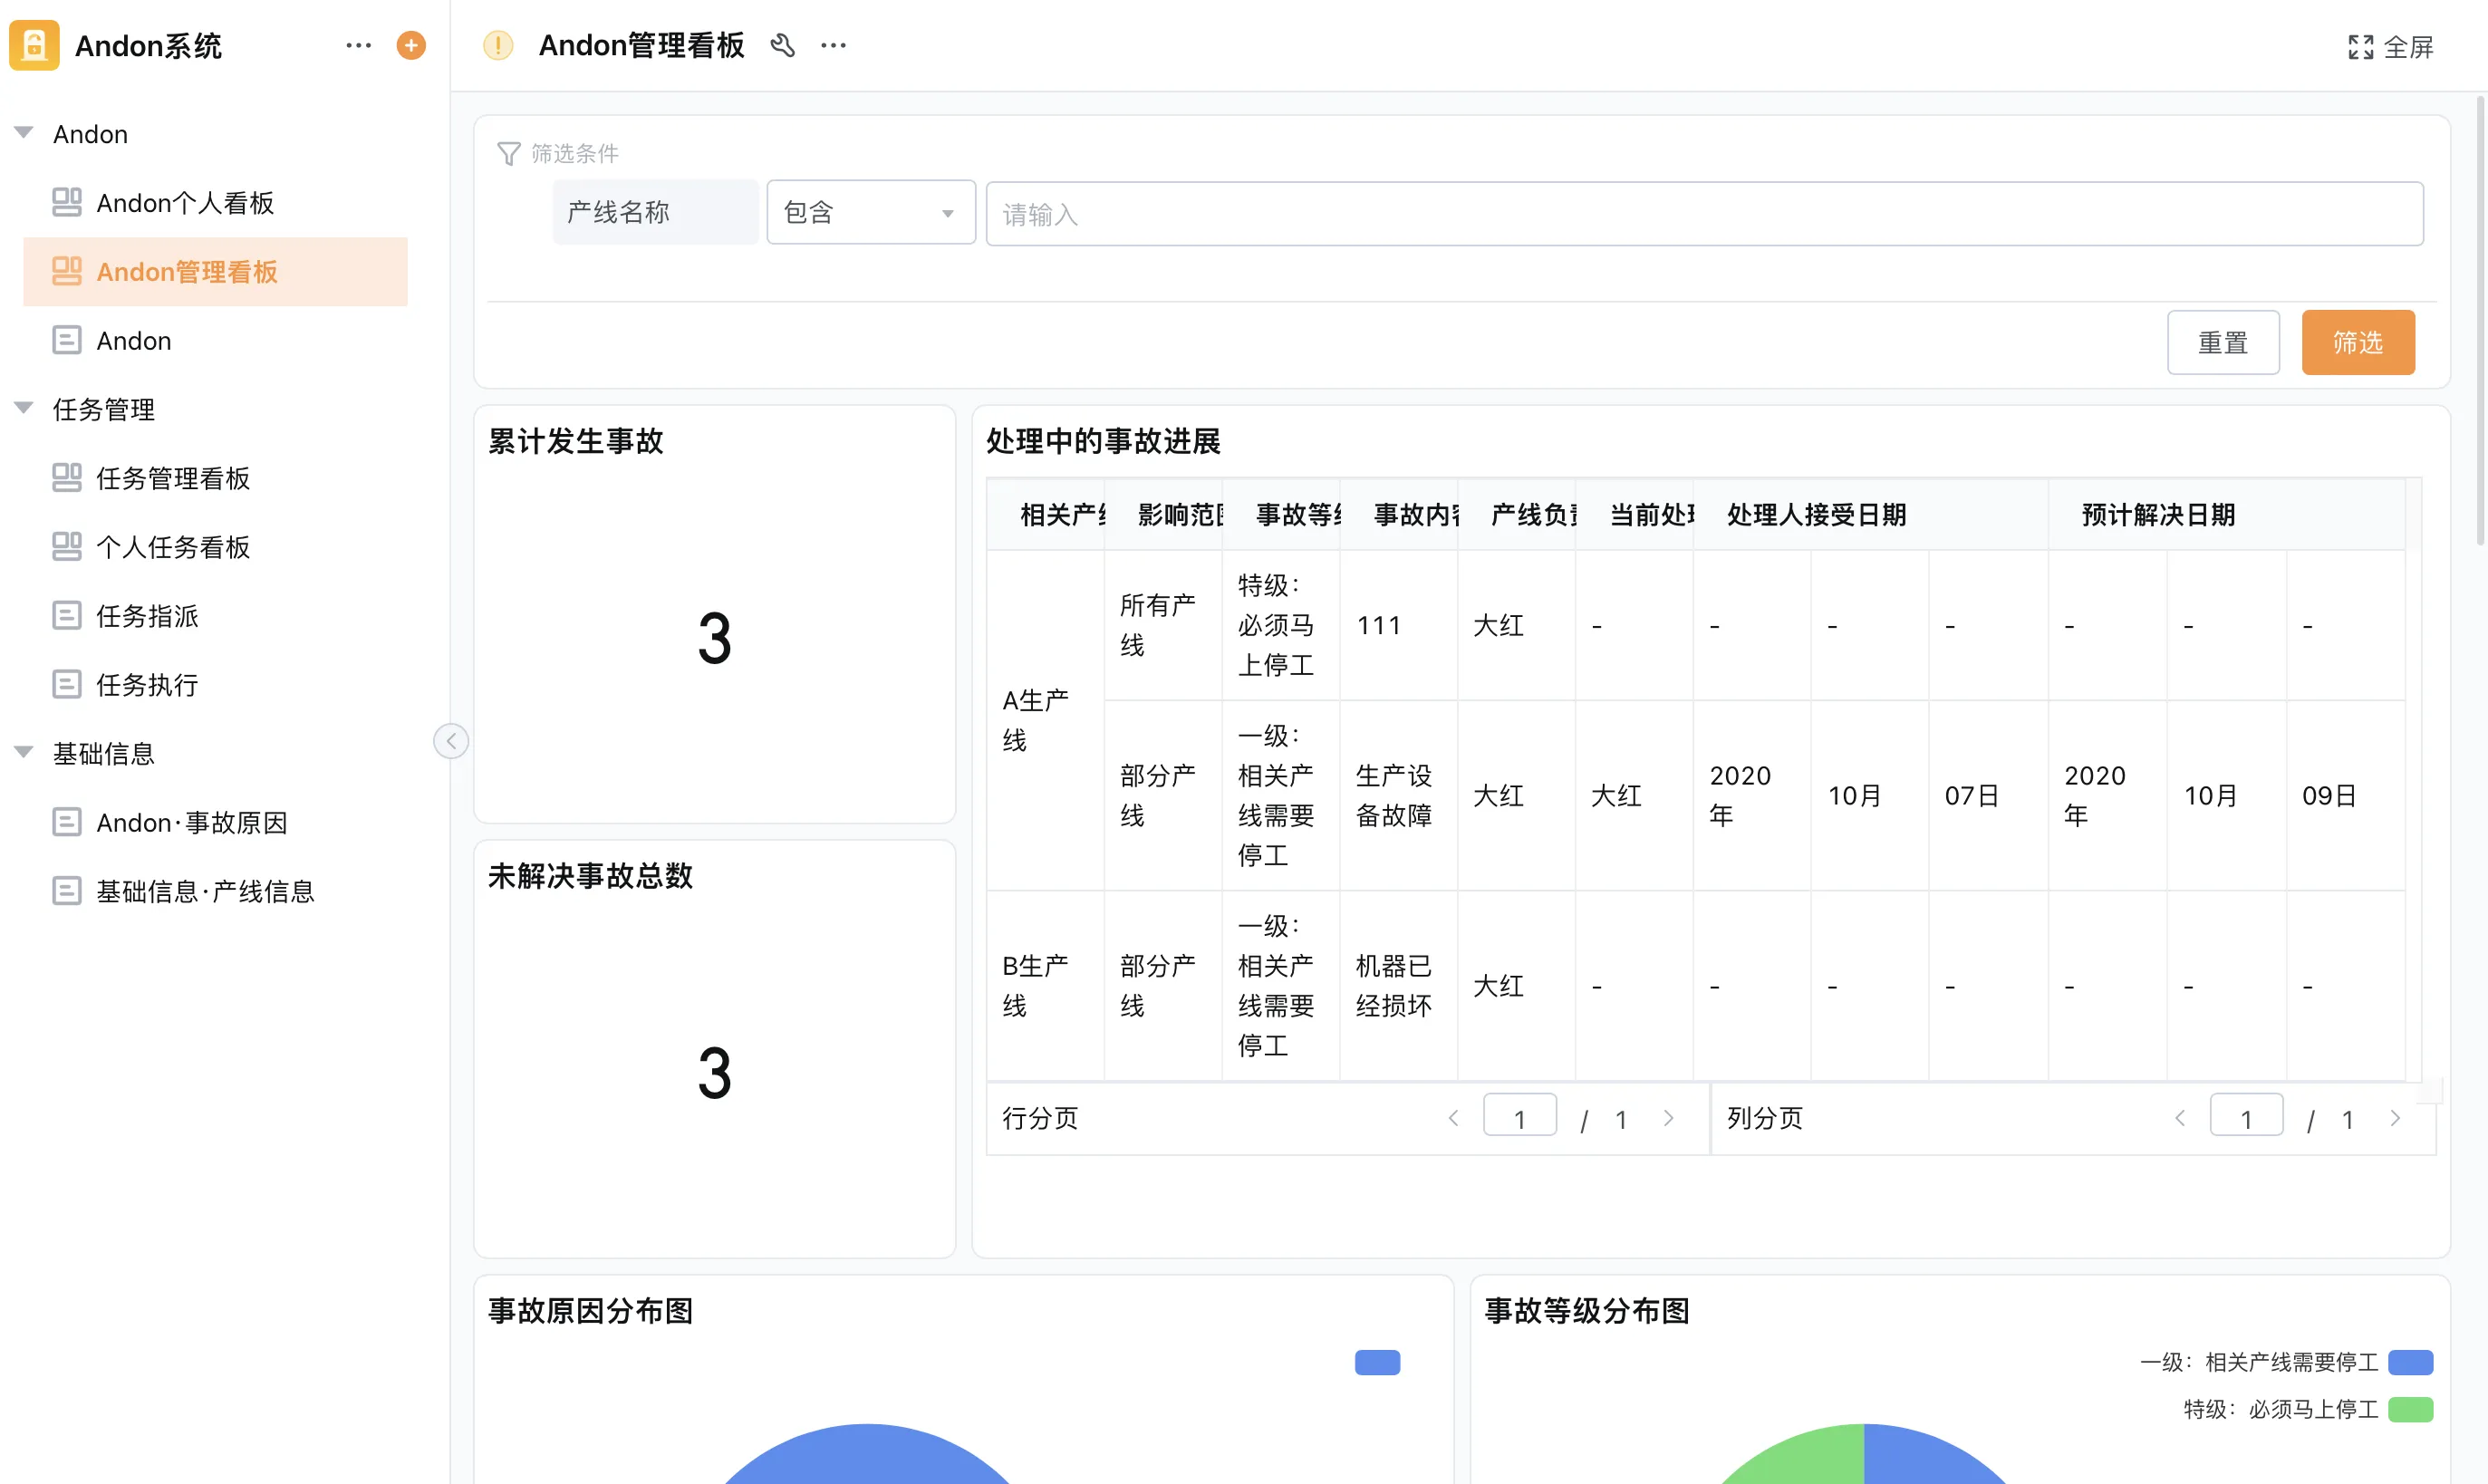Open Andon个人看板 in sidebar
2488x1484 pixels.
pos(185,203)
